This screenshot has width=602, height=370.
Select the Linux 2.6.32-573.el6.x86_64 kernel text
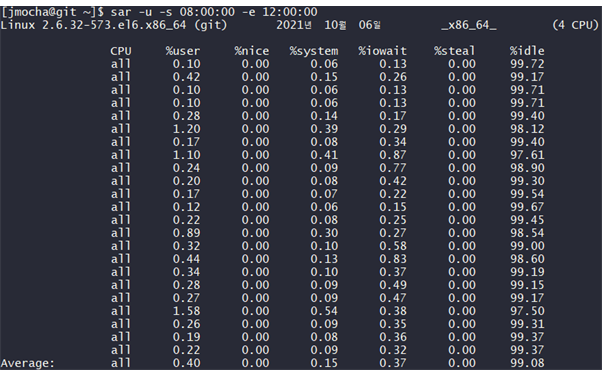[x=93, y=25]
